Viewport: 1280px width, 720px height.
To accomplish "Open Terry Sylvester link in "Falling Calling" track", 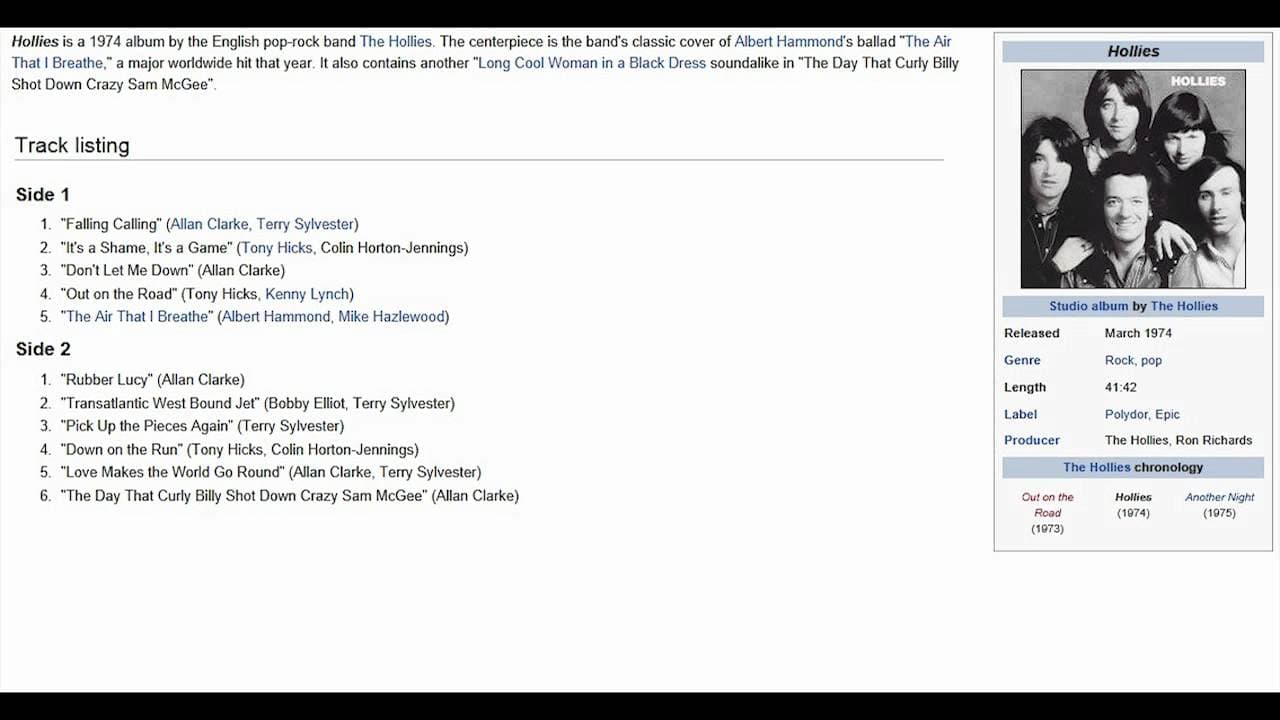I will tap(305, 224).
